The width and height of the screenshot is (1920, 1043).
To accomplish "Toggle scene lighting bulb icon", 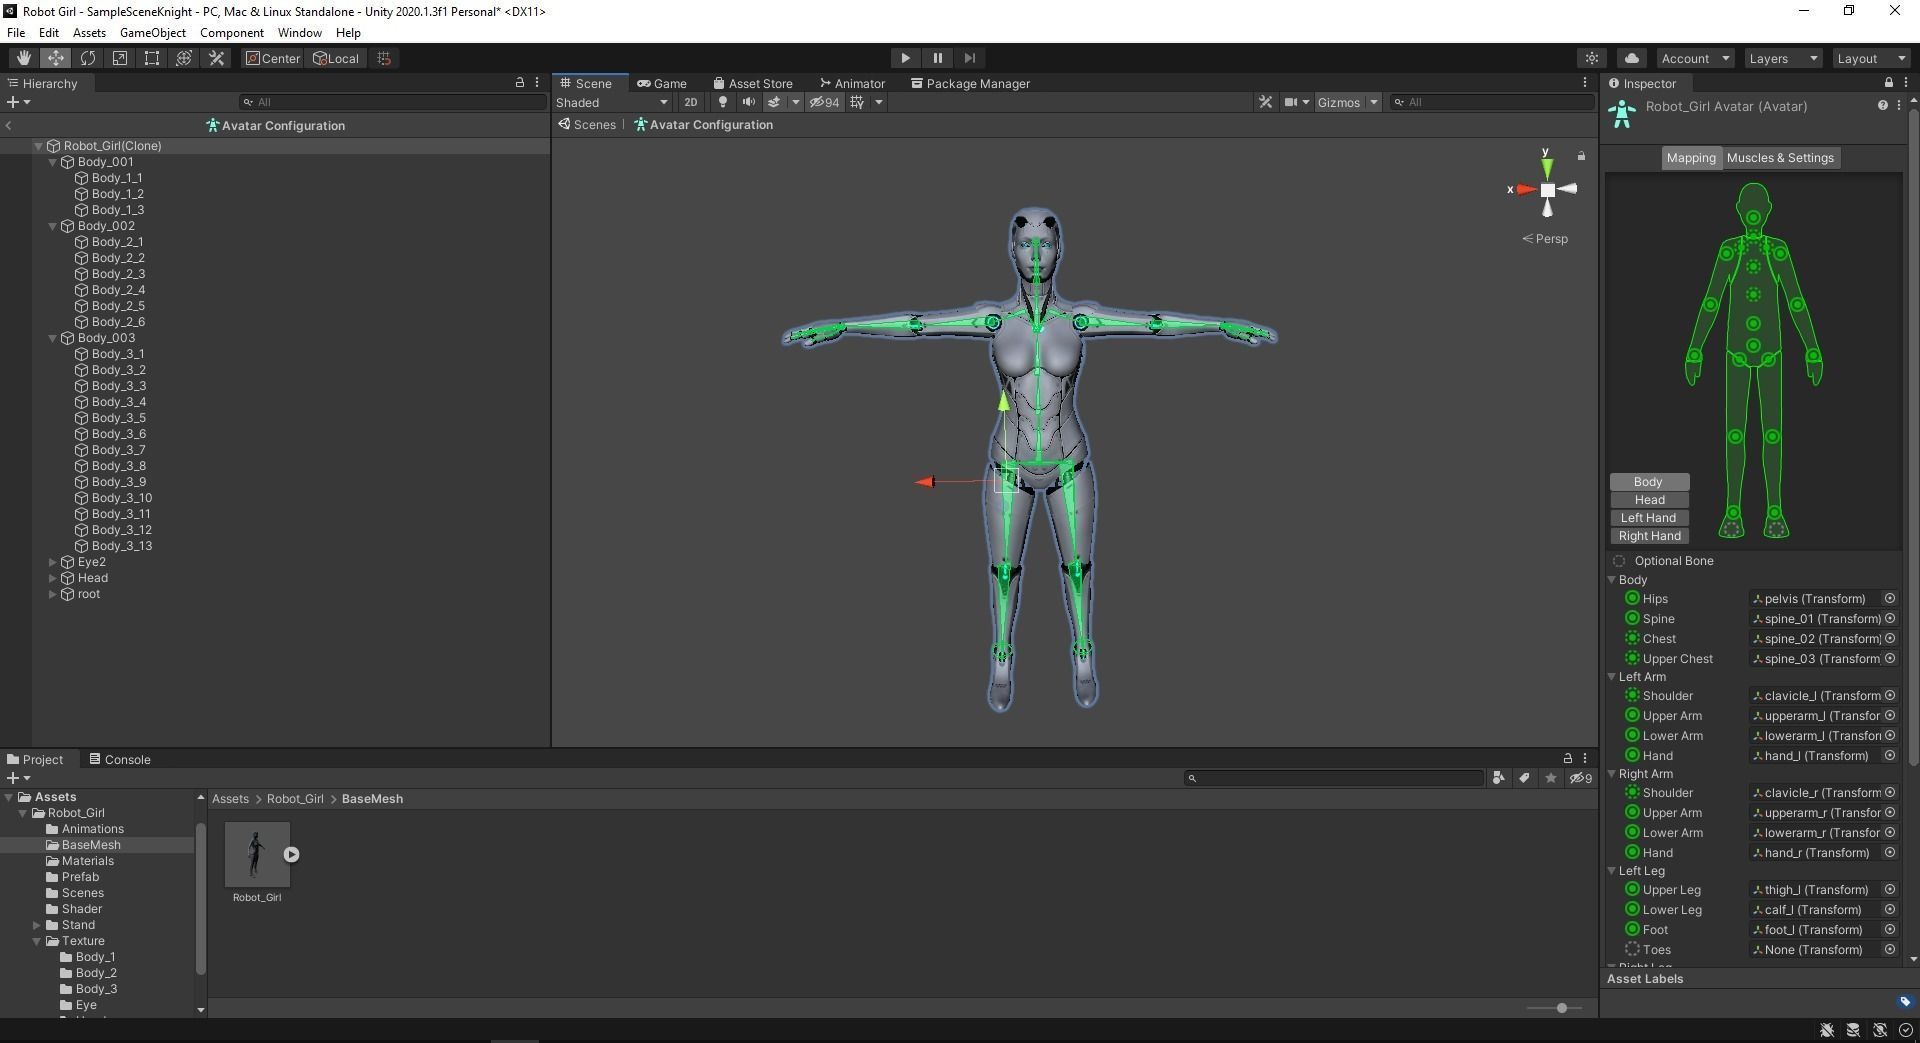I will (x=722, y=102).
